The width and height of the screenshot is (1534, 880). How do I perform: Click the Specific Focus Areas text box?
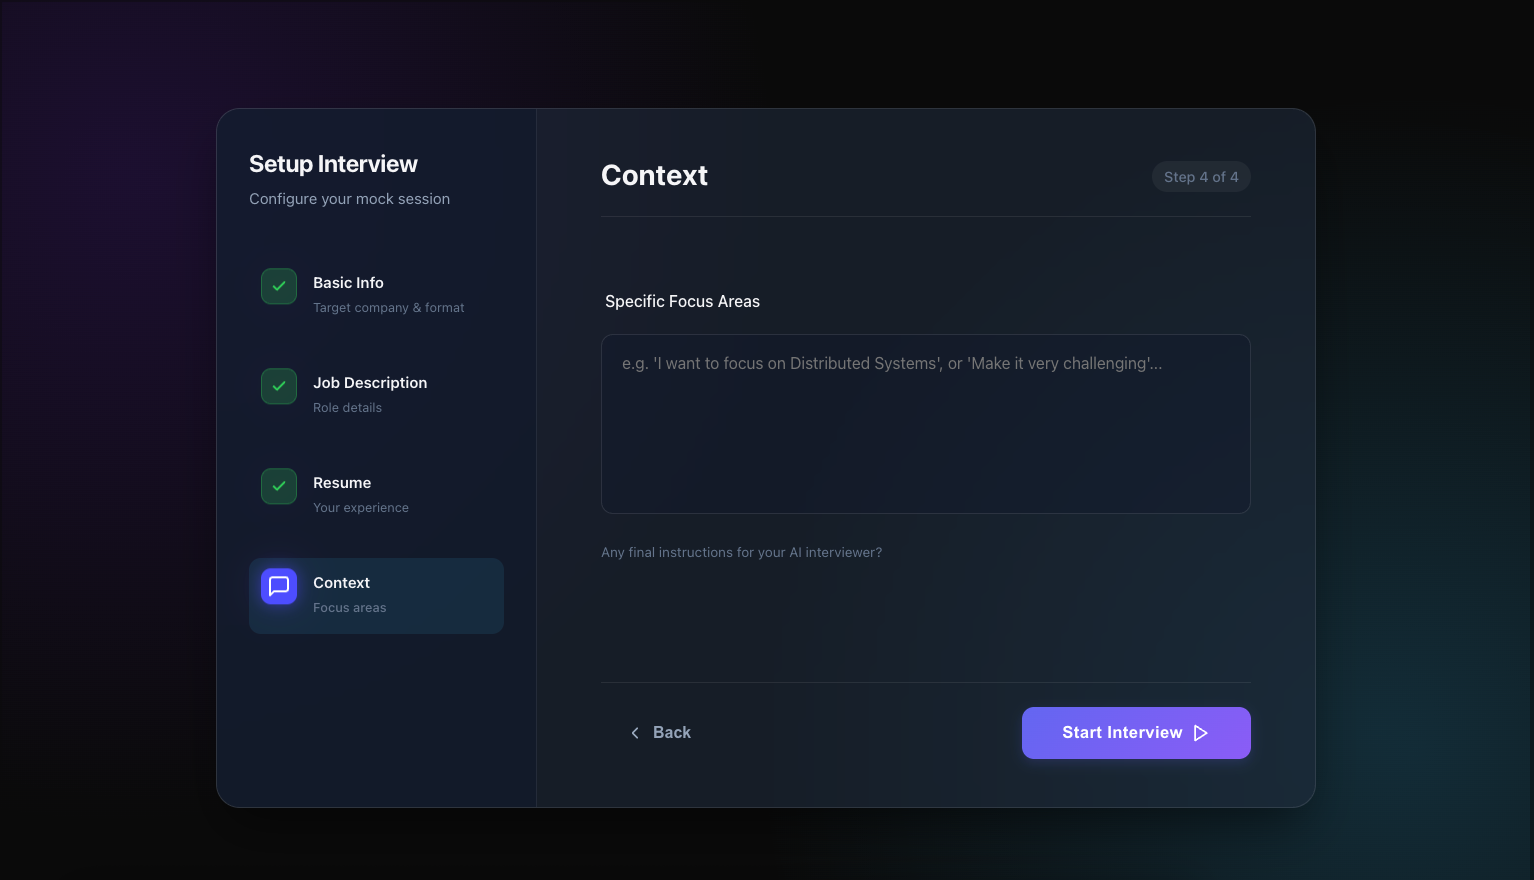tap(925, 423)
